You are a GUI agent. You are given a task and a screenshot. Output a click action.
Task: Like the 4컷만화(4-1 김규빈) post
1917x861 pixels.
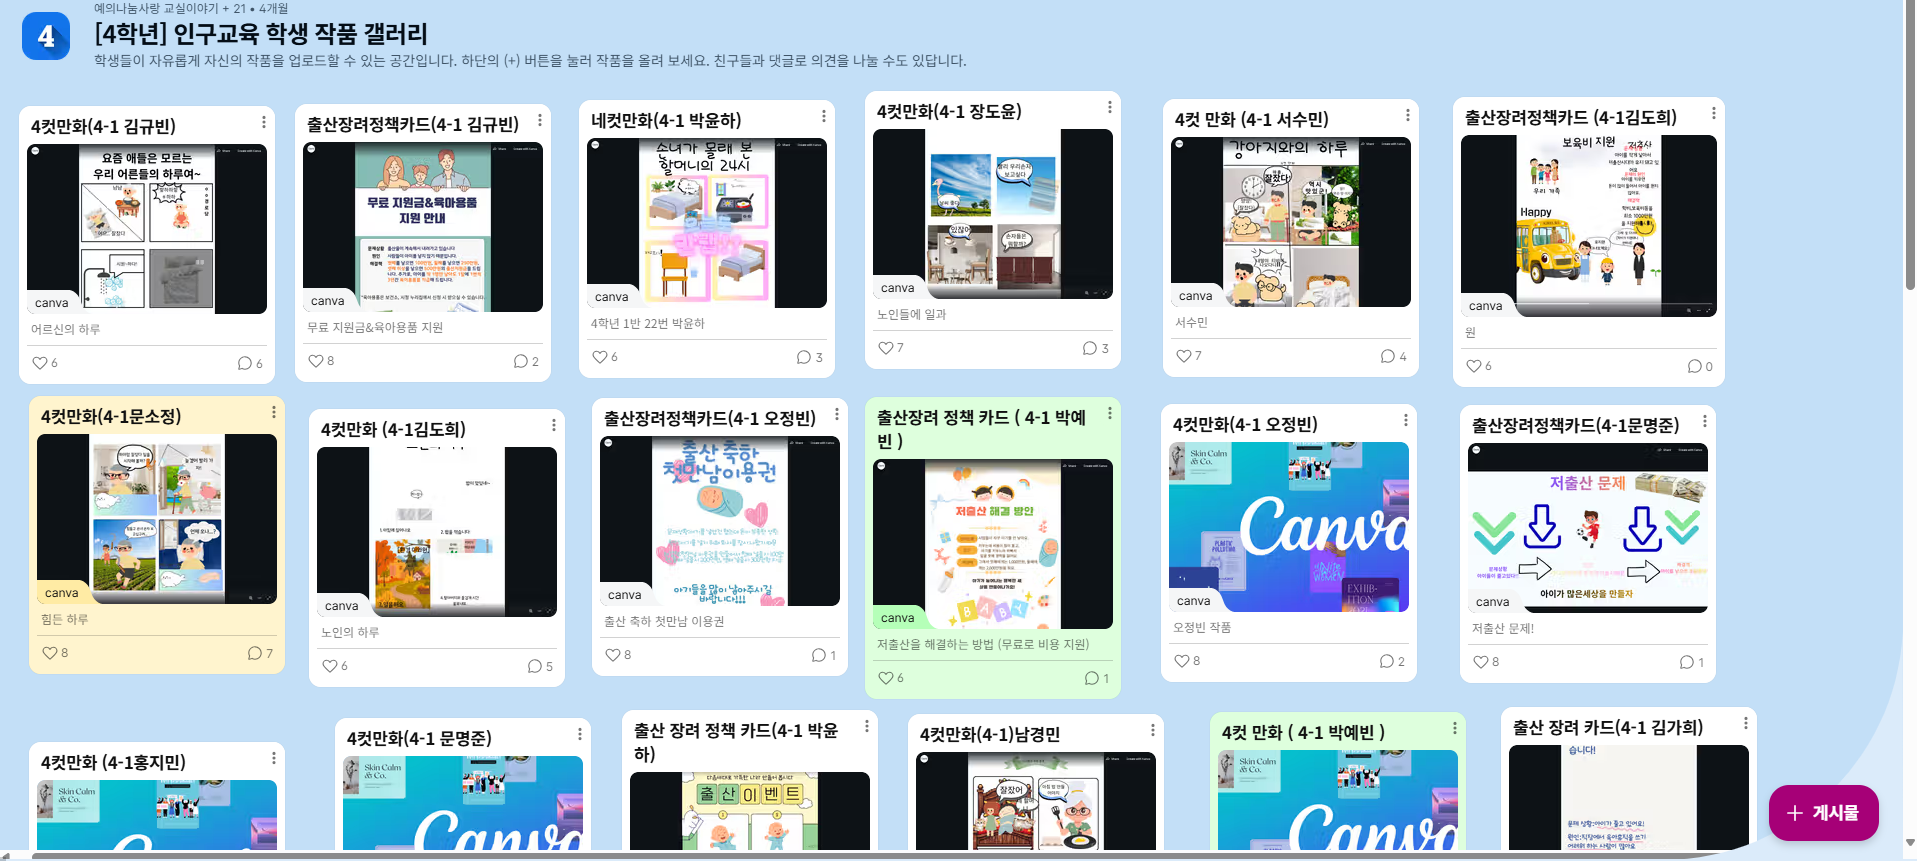[40, 363]
